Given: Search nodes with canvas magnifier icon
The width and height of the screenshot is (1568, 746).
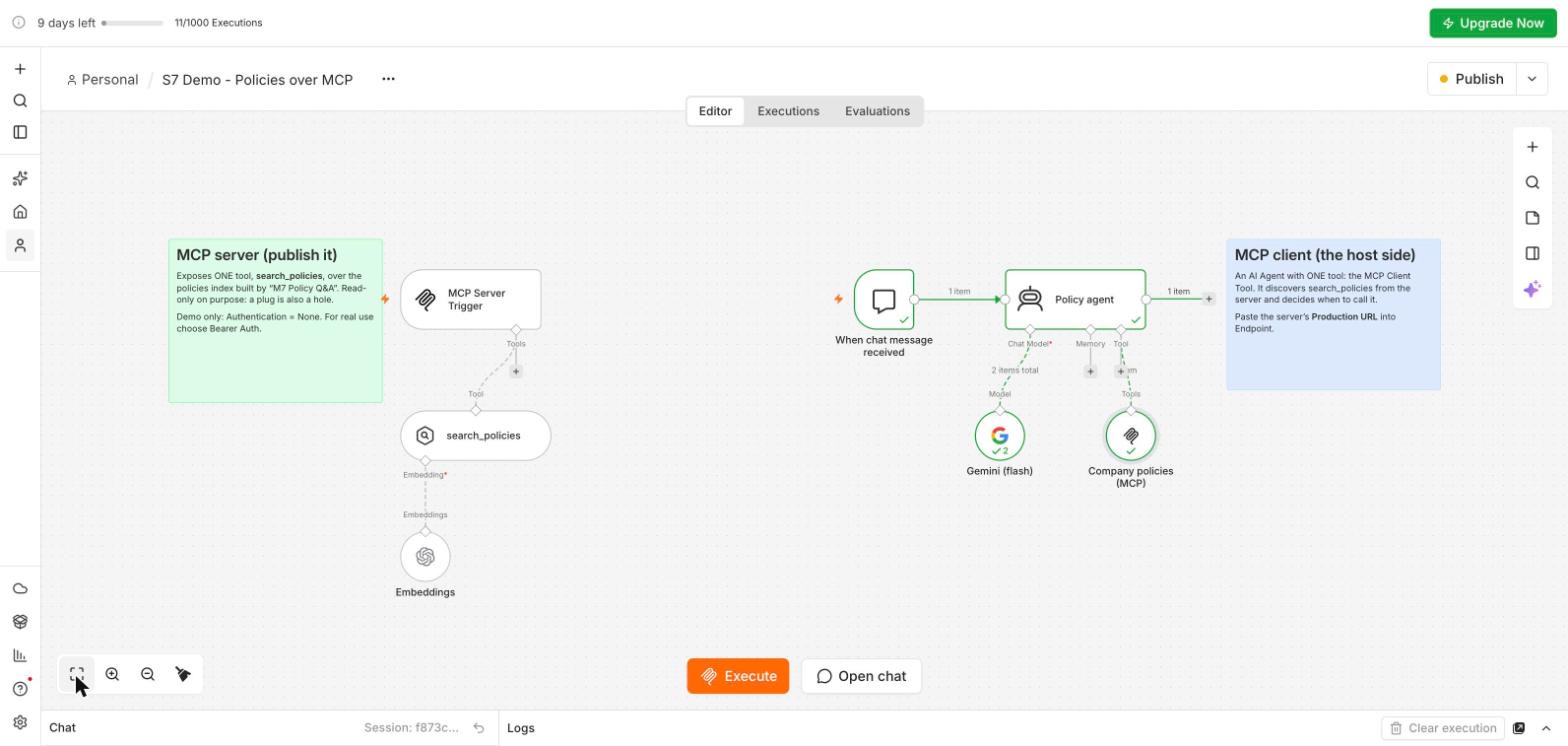Looking at the screenshot, I should click(x=1532, y=183).
